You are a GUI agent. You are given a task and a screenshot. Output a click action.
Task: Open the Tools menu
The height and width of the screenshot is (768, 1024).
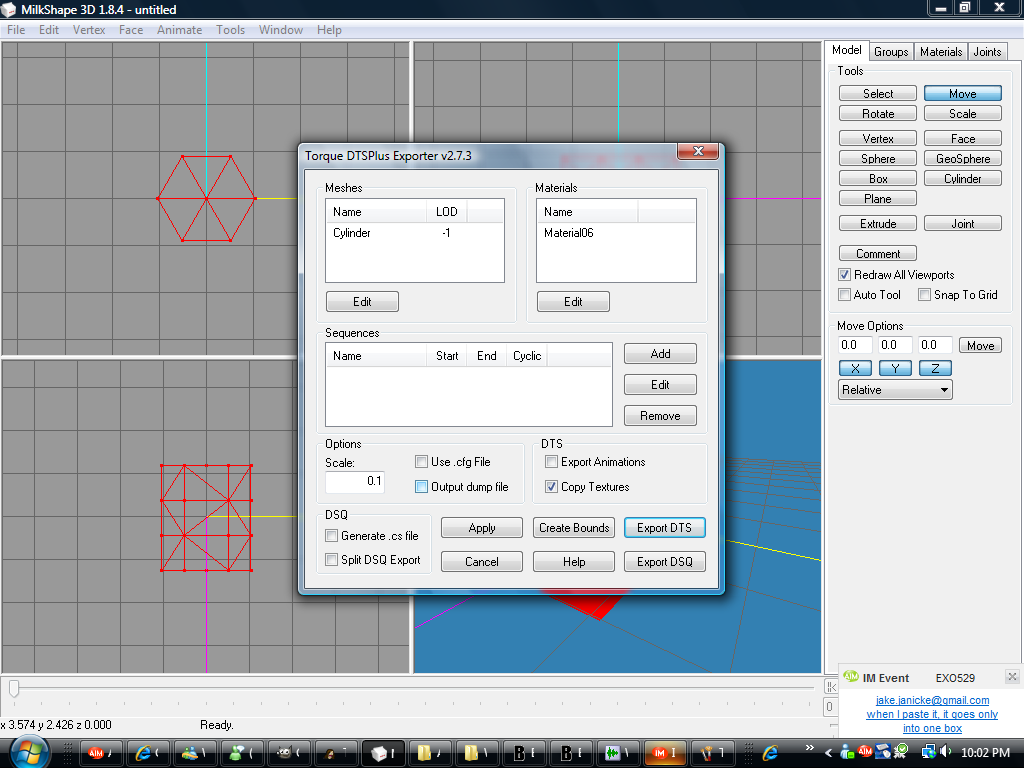[x=231, y=29]
